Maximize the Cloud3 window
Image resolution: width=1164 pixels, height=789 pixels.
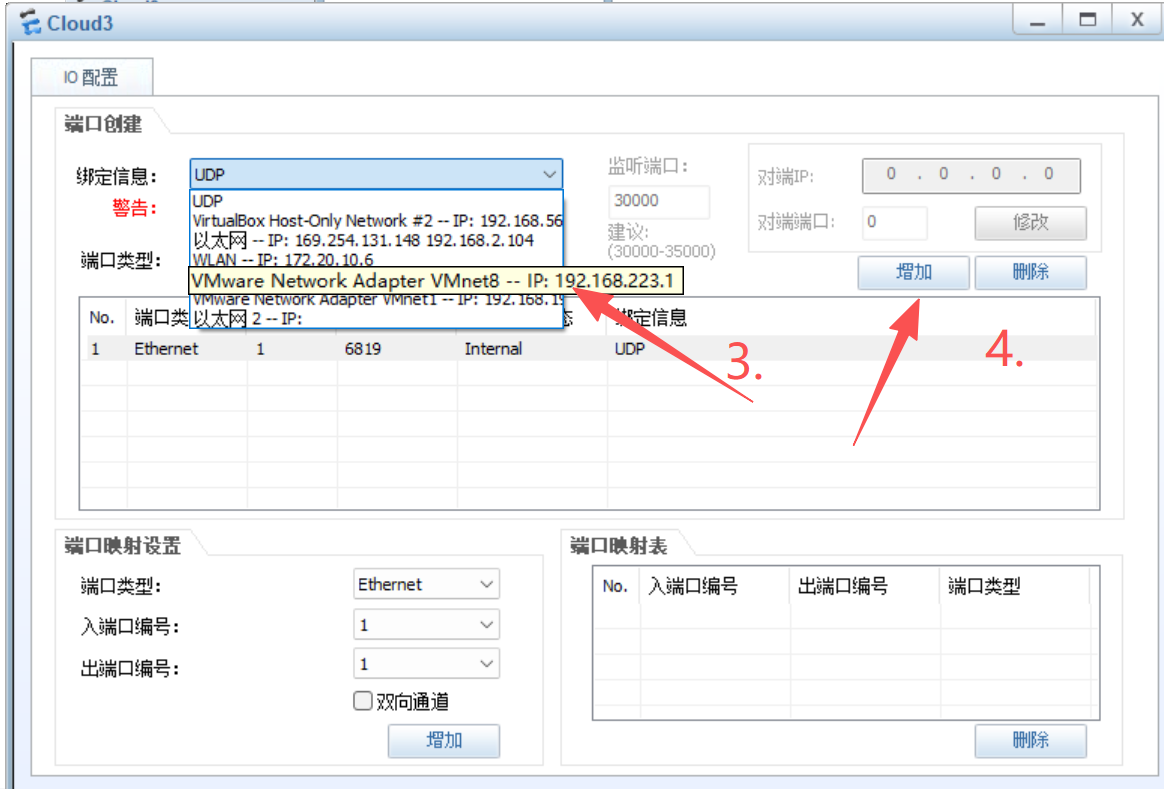(1088, 20)
